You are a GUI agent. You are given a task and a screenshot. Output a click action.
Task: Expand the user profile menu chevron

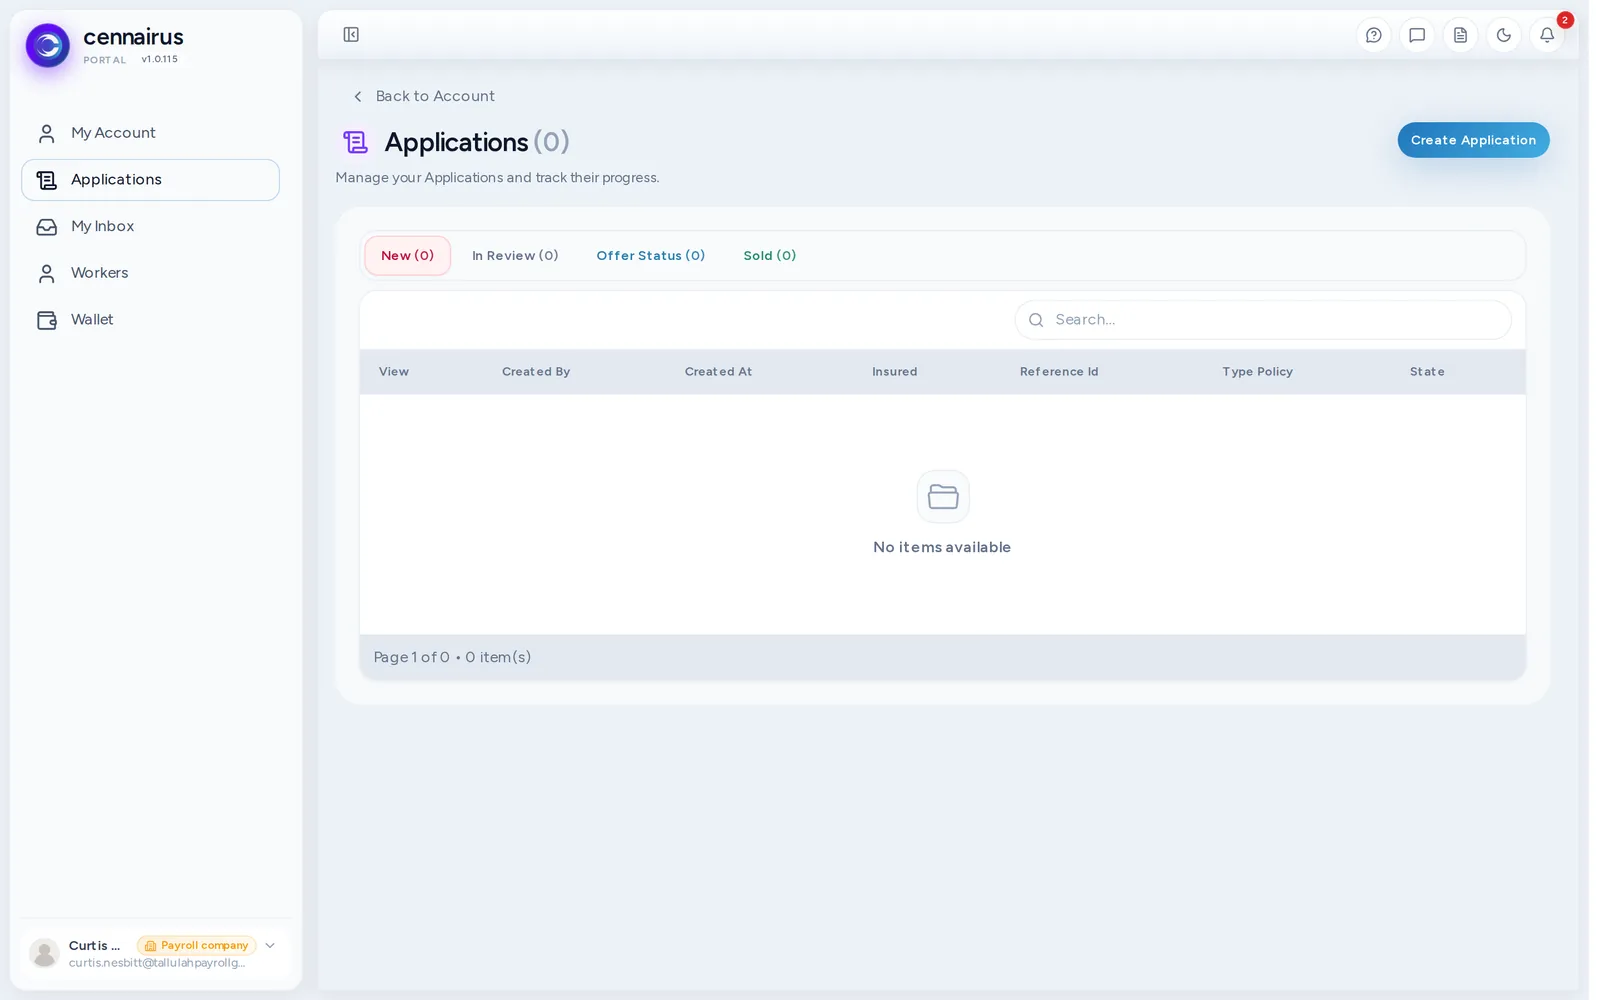270,945
